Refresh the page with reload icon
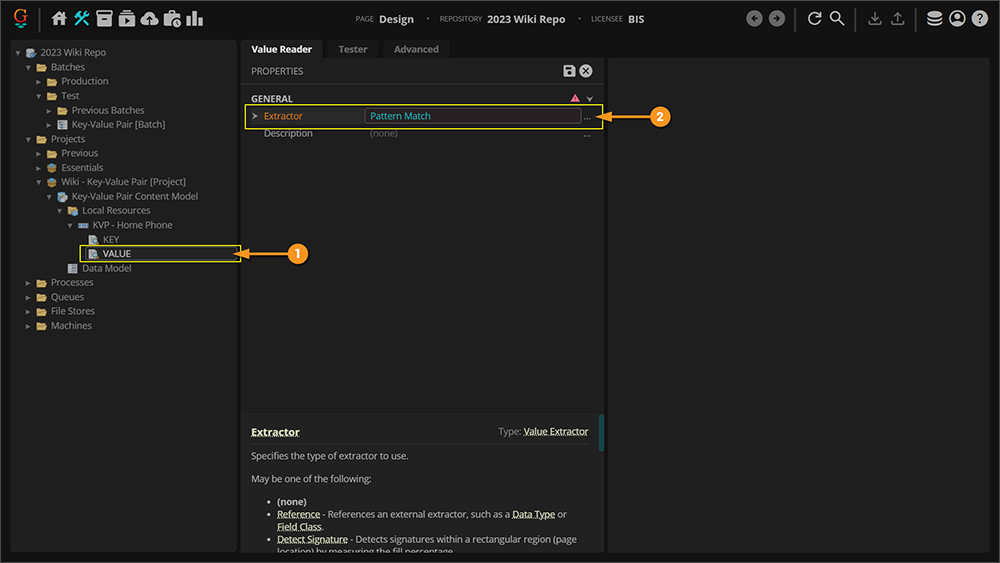Viewport: 1000px width, 563px height. click(x=814, y=18)
